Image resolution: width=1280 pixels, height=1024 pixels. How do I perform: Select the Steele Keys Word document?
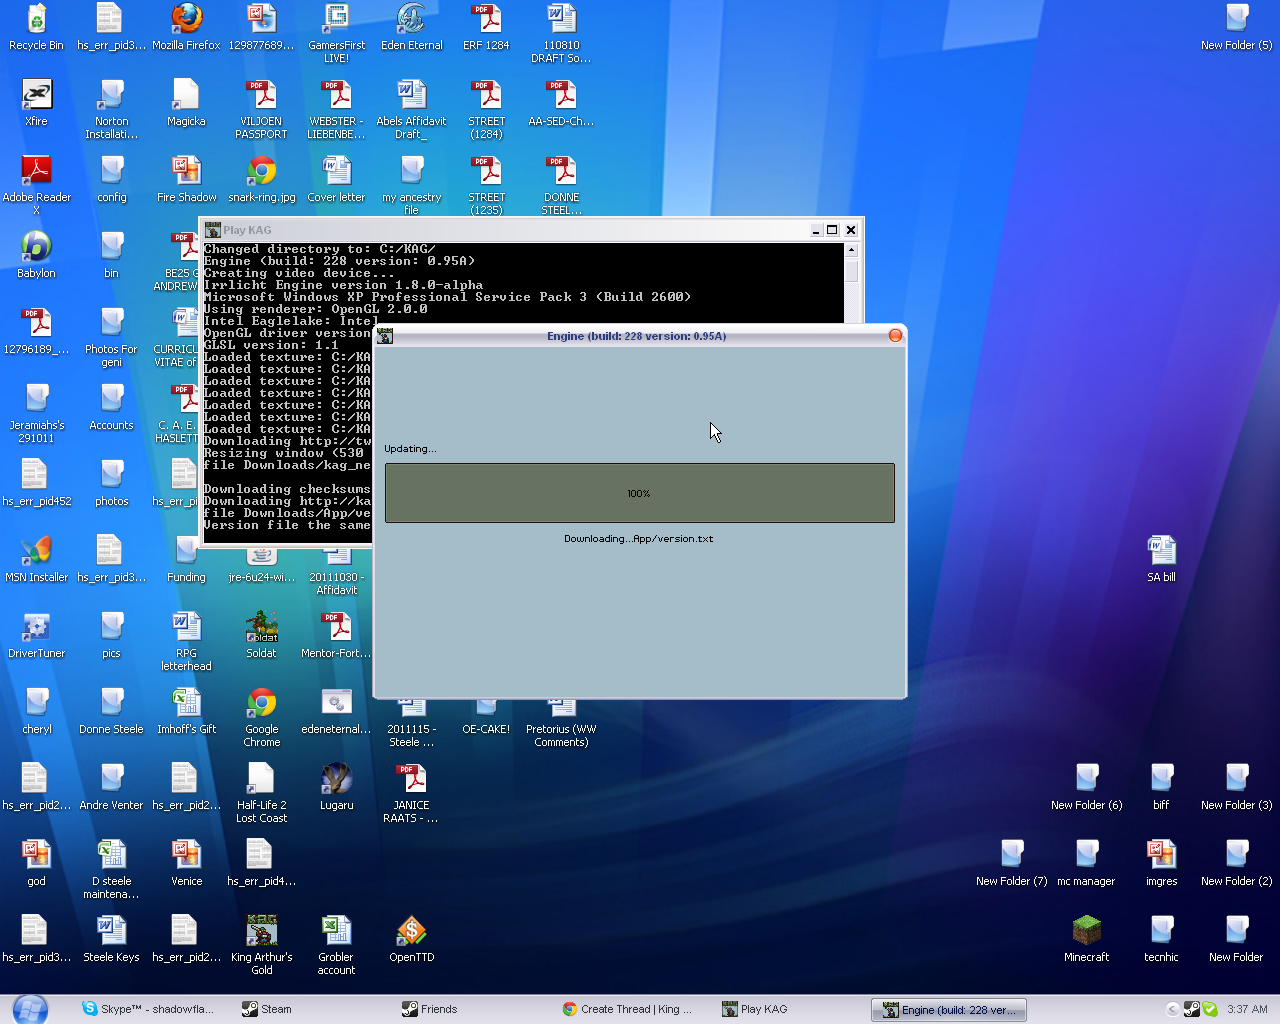[111, 940]
